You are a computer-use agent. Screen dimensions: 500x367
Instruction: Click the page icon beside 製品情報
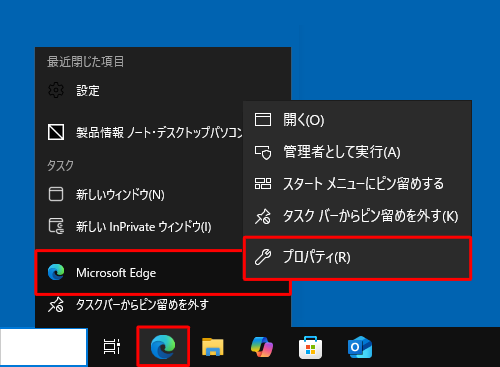56,132
